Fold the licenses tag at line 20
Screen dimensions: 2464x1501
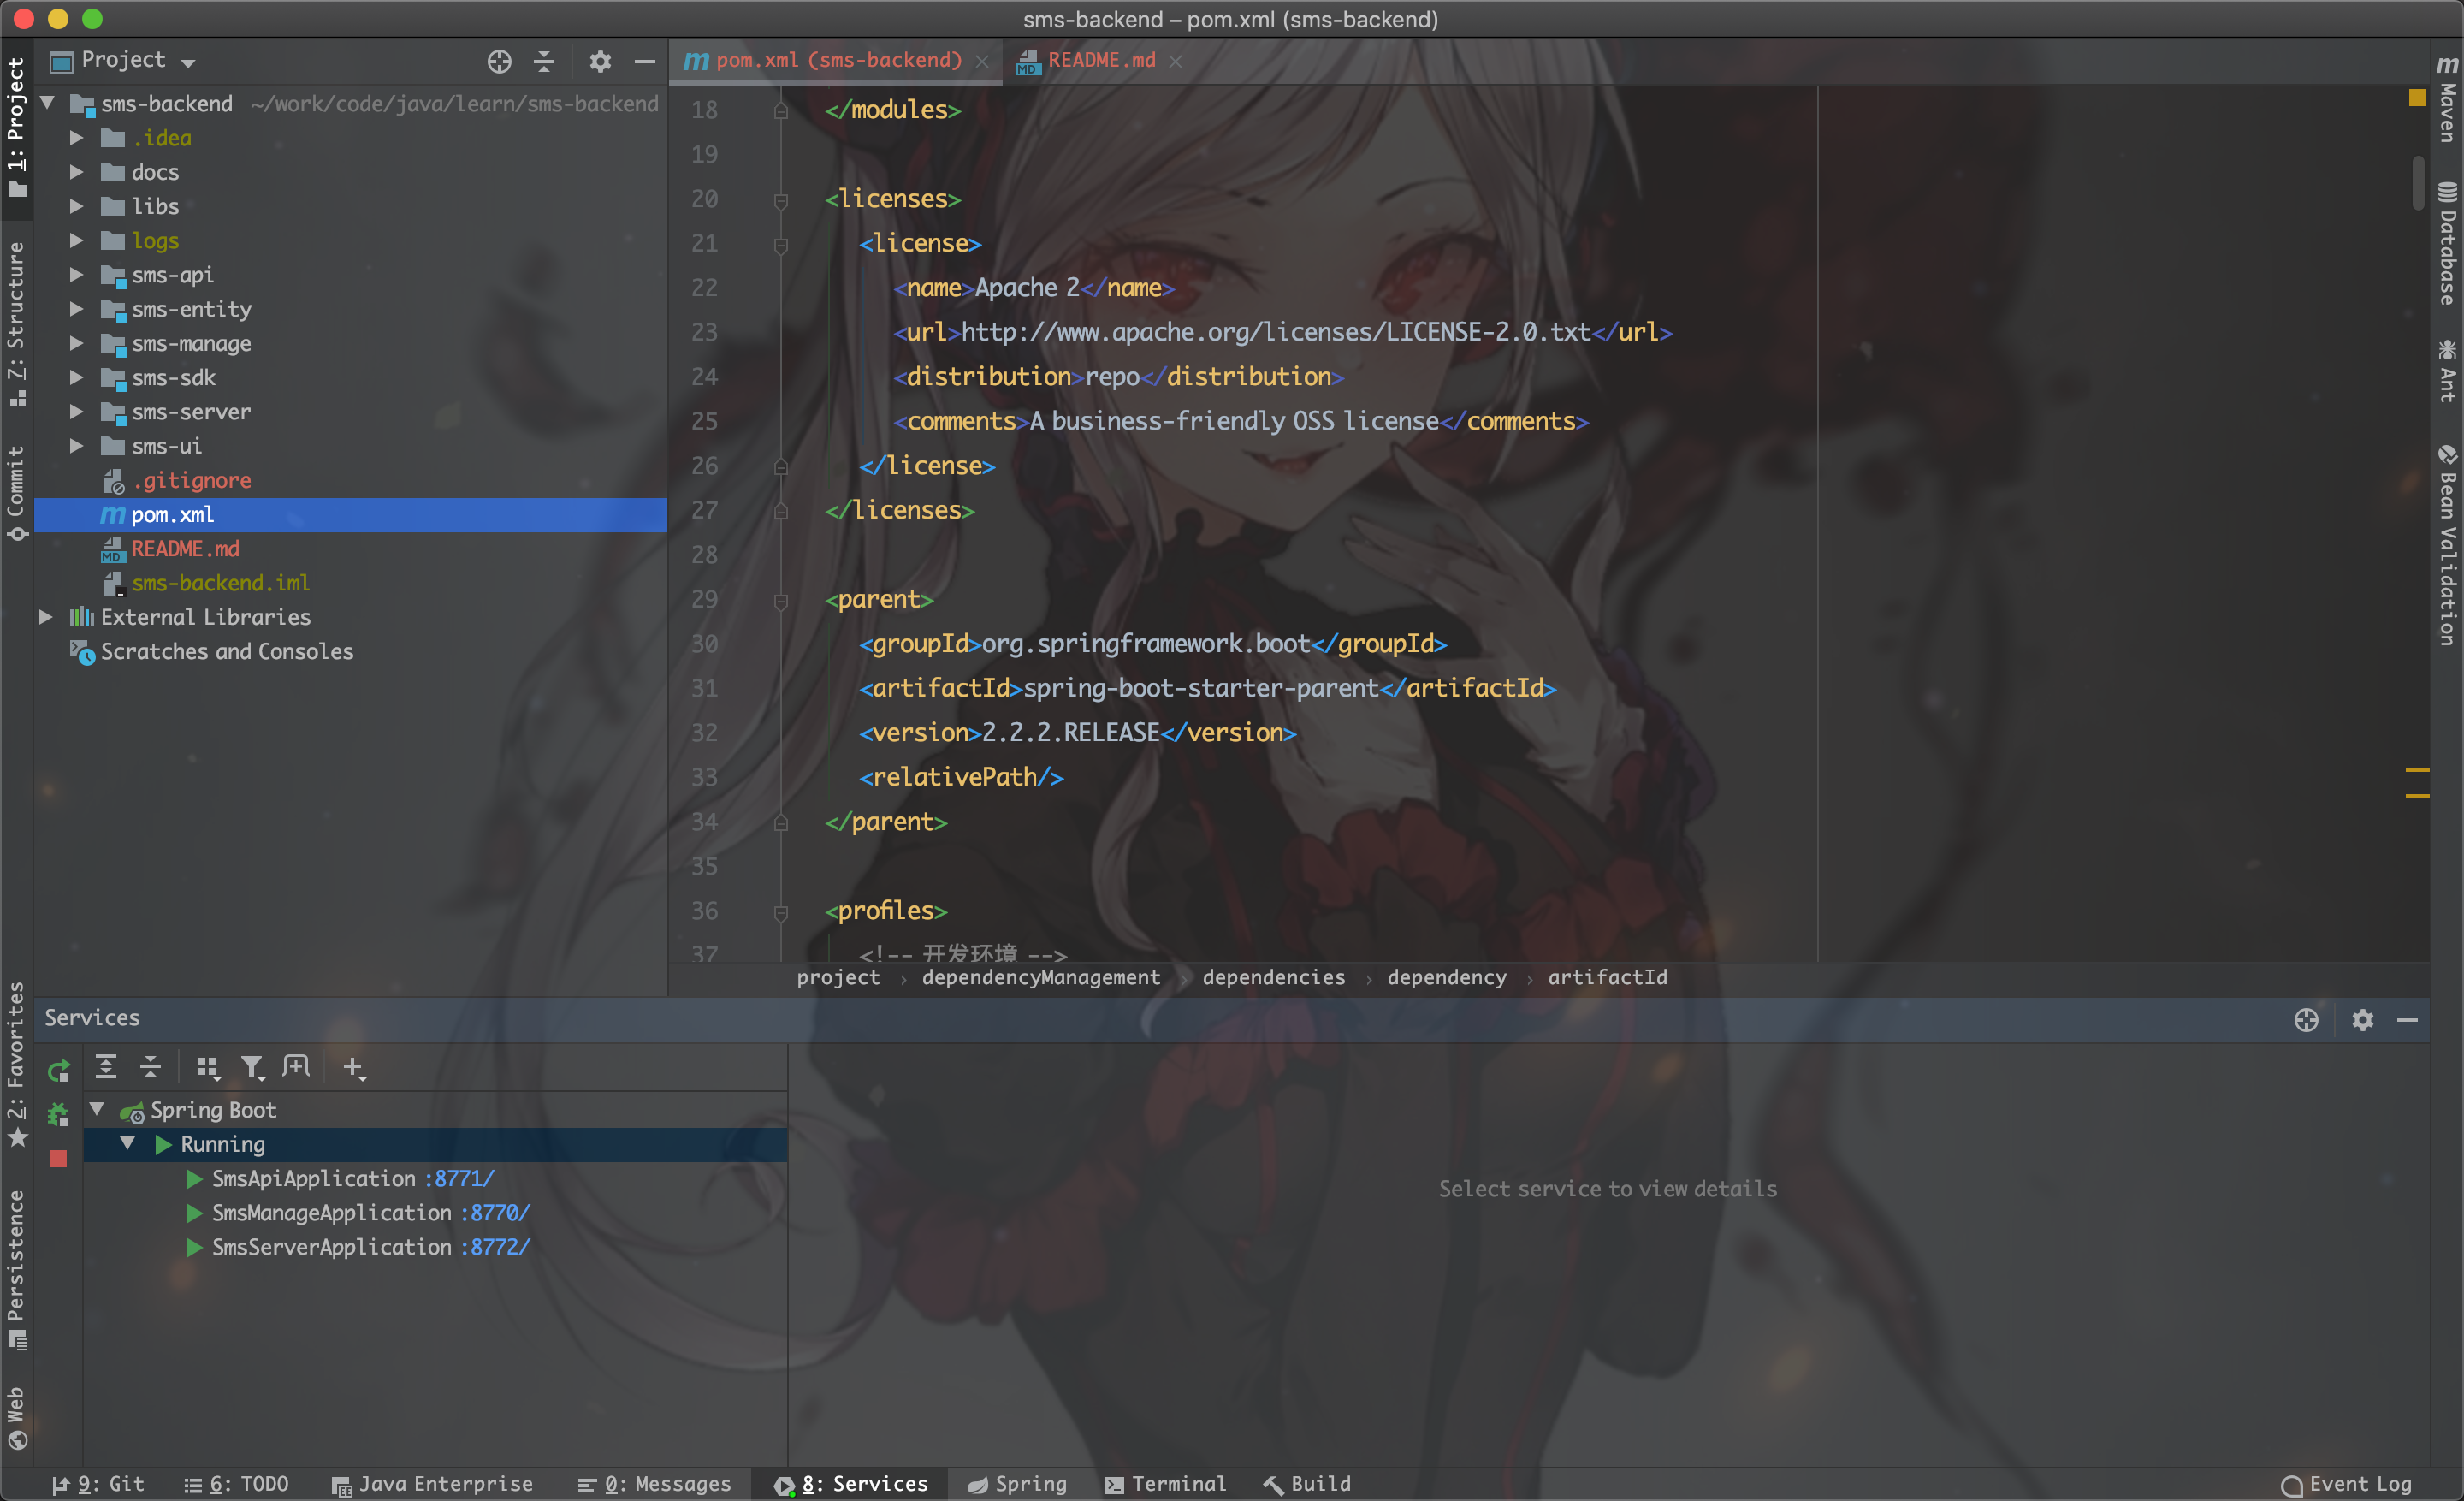pyautogui.click(x=781, y=200)
